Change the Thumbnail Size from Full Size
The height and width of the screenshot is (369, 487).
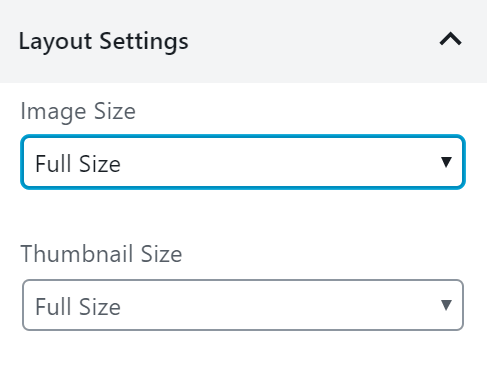click(243, 305)
